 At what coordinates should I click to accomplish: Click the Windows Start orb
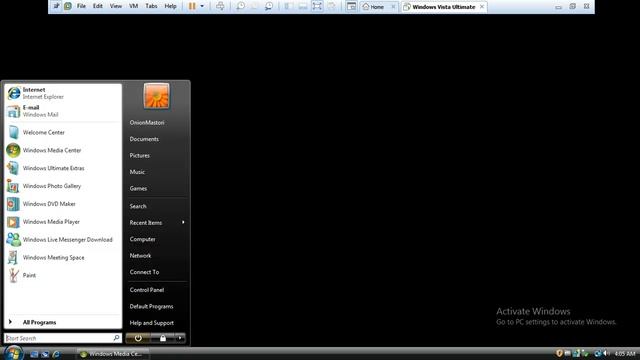pos(13,353)
